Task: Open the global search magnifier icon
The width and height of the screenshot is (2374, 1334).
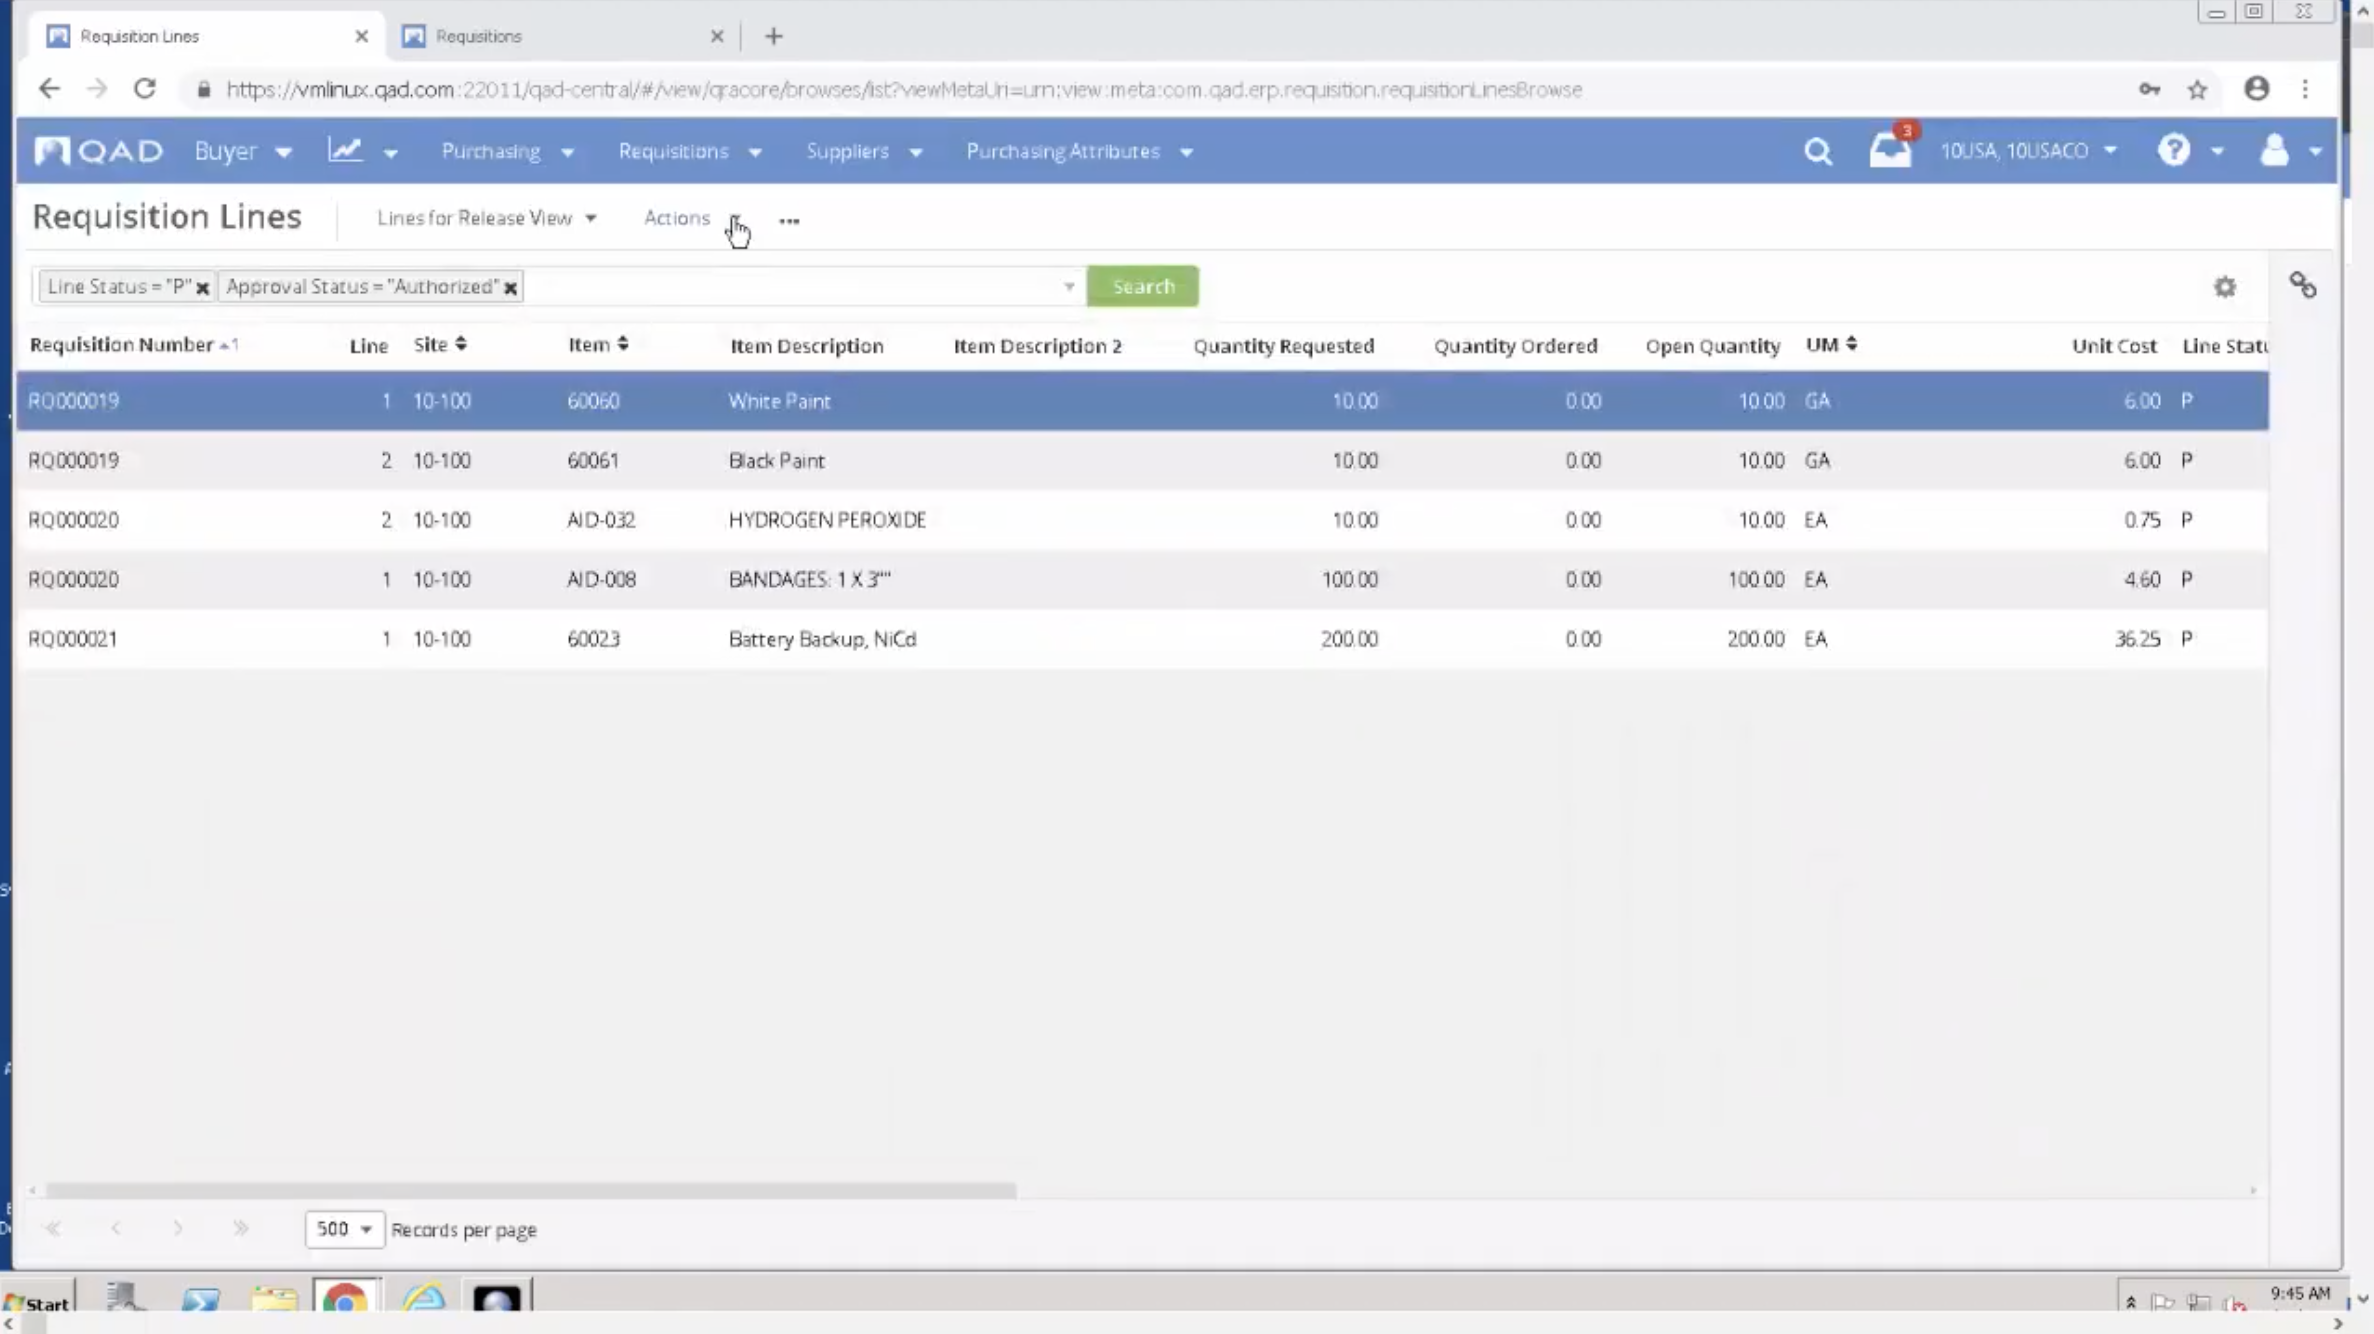Action: tap(1818, 151)
